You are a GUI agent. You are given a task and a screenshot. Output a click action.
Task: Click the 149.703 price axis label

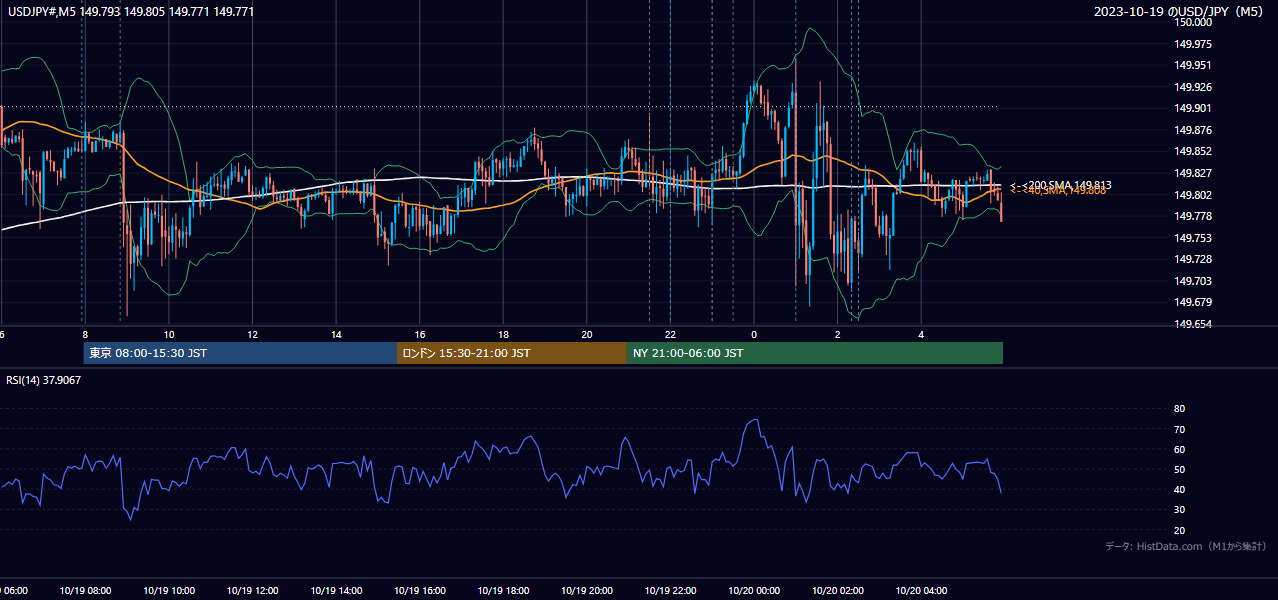click(x=1193, y=281)
